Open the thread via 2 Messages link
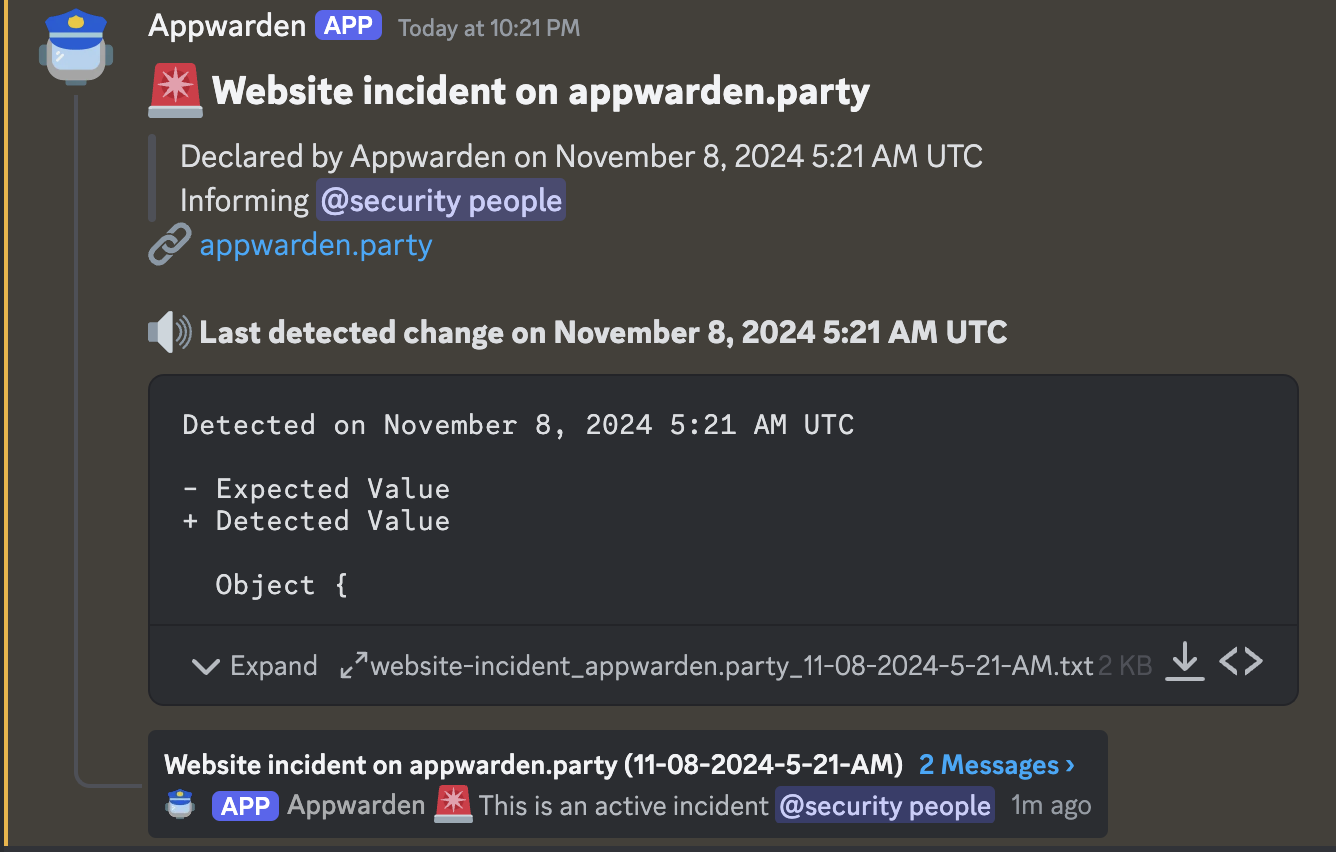The width and height of the screenshot is (1336, 852). point(995,764)
